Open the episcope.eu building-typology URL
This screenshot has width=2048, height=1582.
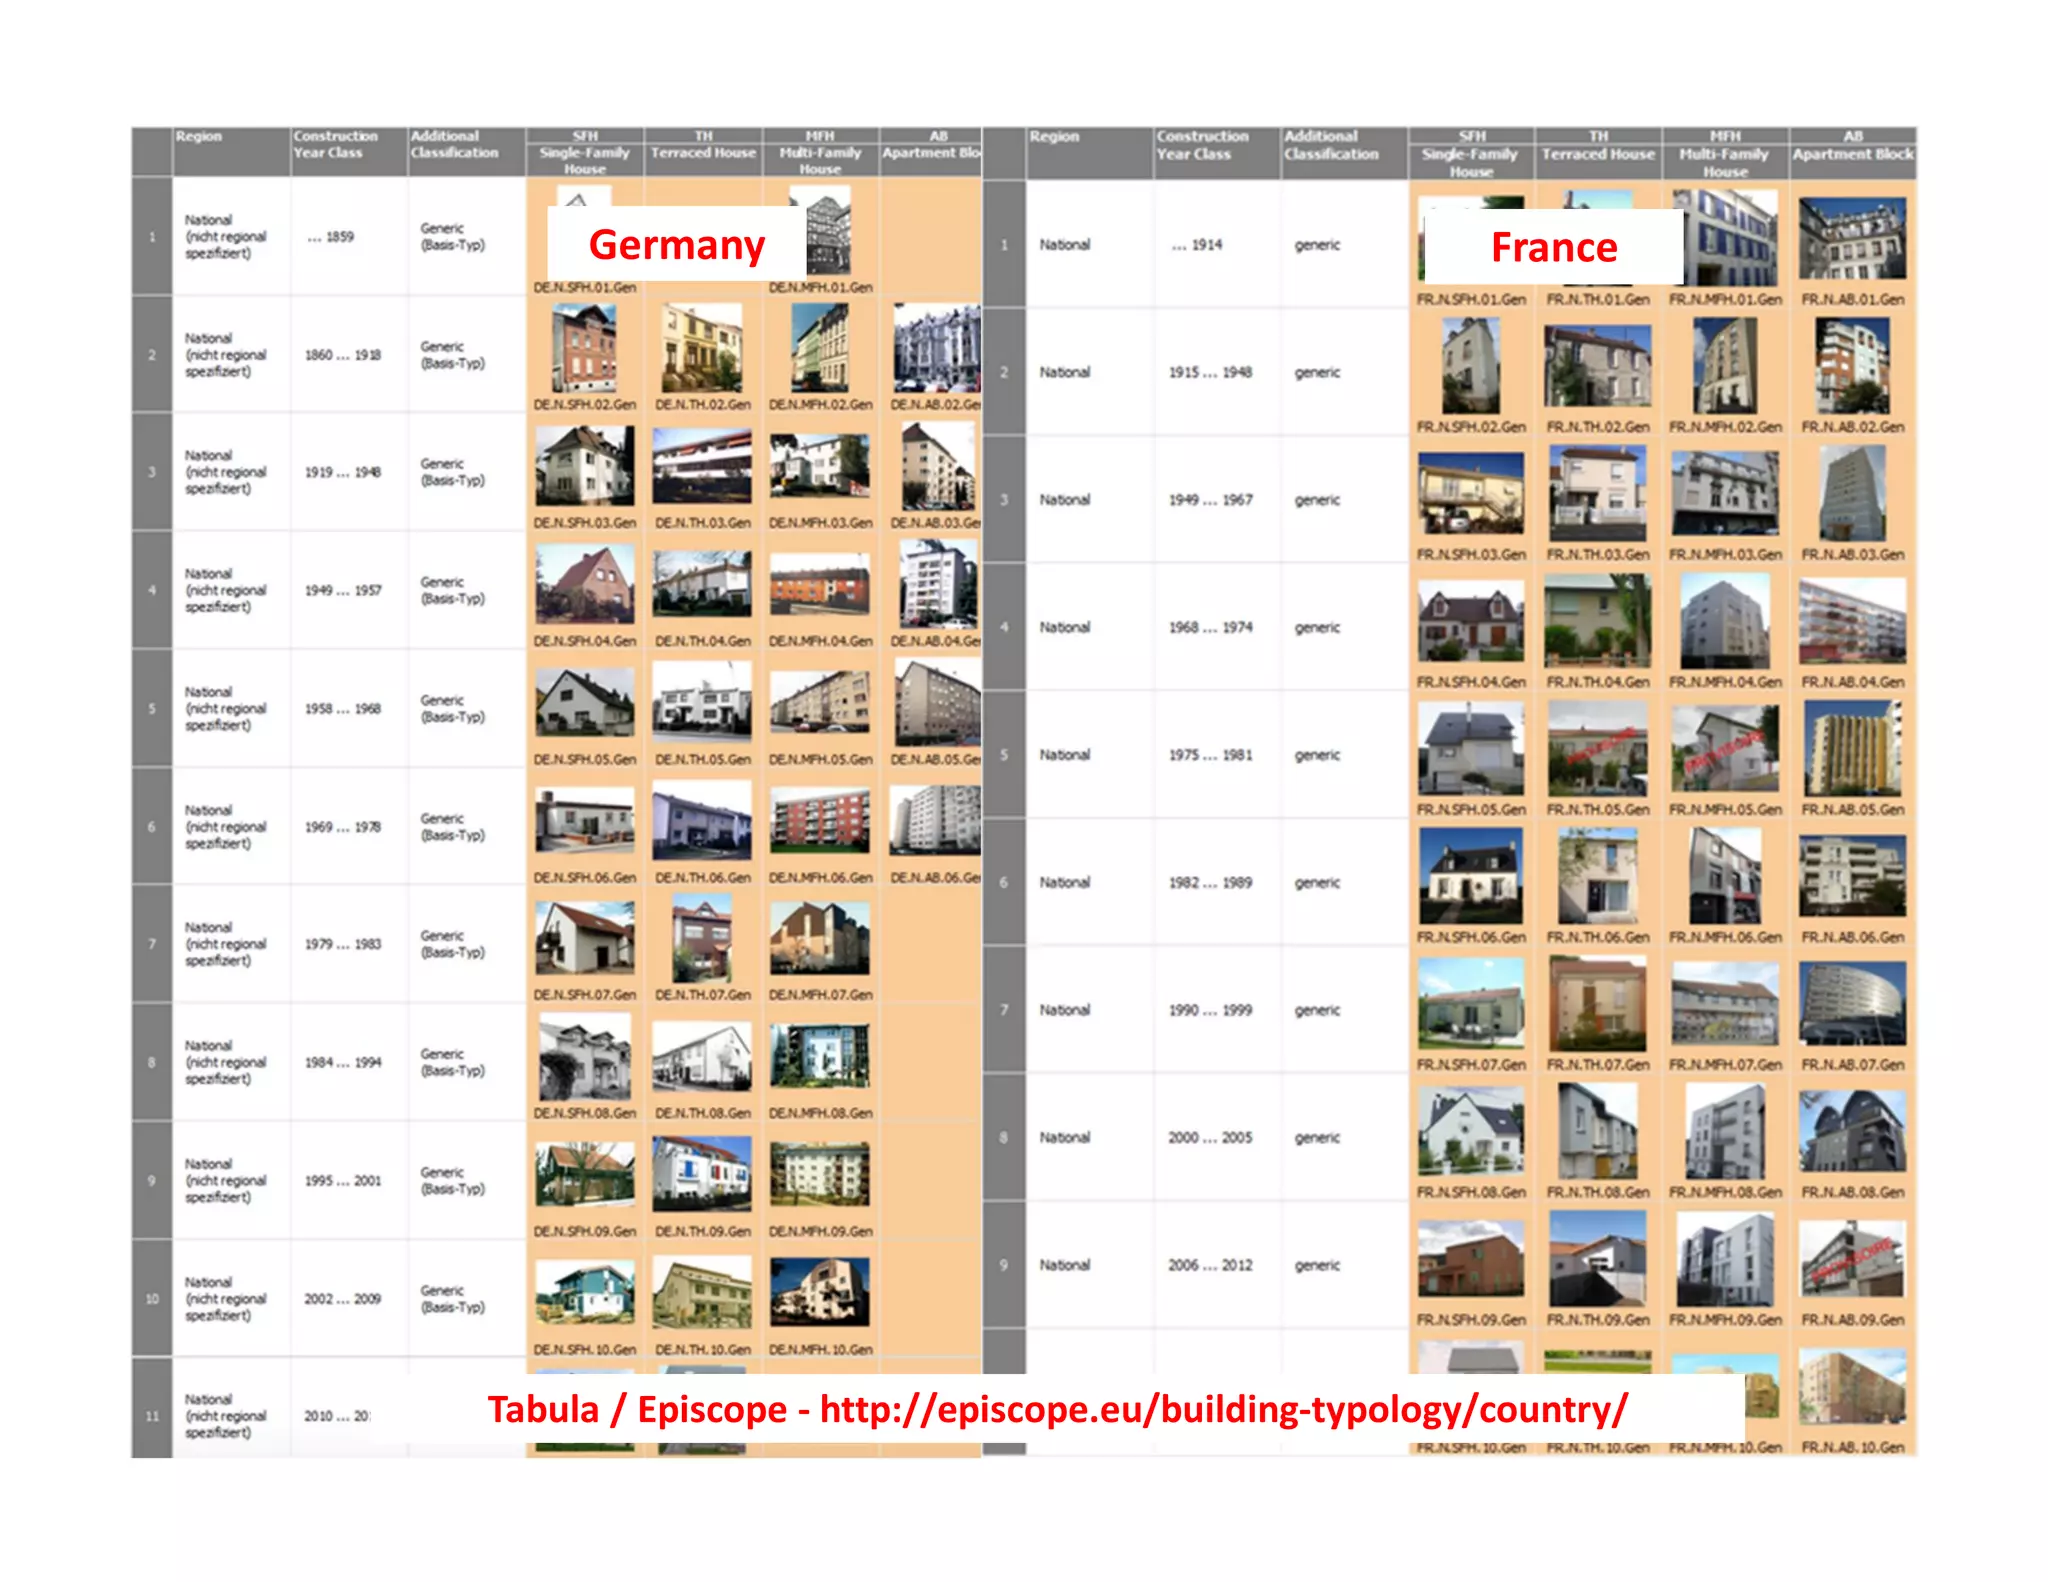click(x=1223, y=1409)
